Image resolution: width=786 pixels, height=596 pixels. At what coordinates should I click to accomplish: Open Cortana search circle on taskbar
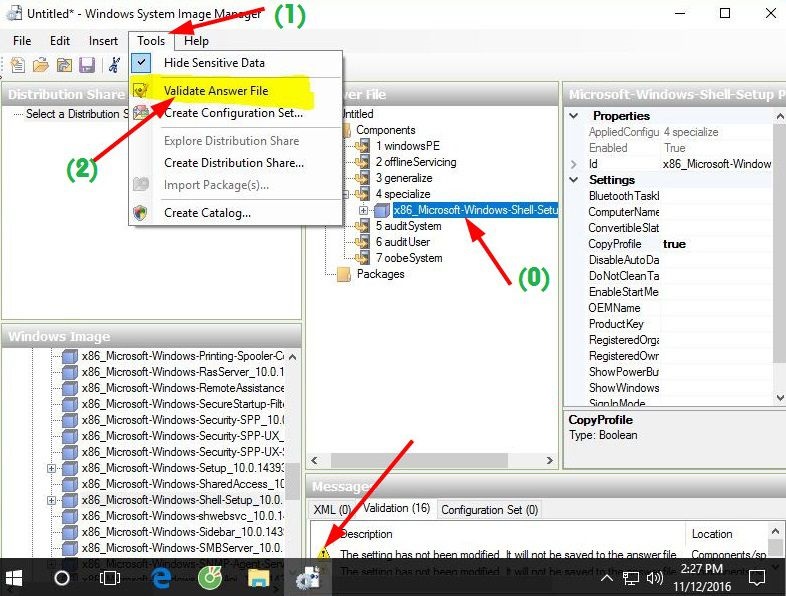point(62,578)
